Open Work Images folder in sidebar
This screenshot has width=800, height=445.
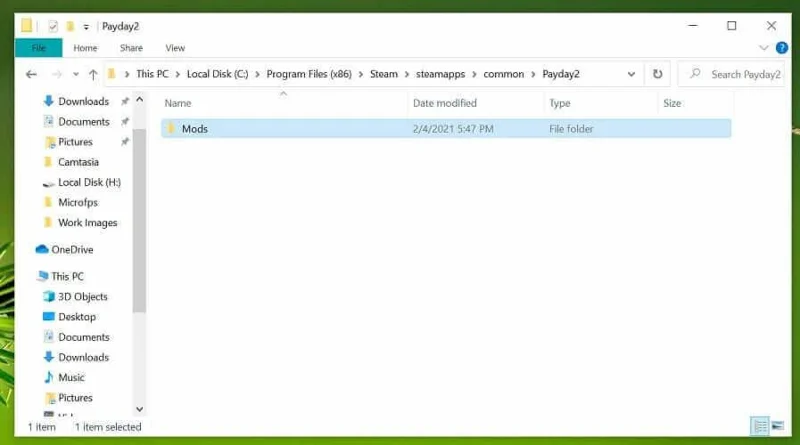coord(87,222)
